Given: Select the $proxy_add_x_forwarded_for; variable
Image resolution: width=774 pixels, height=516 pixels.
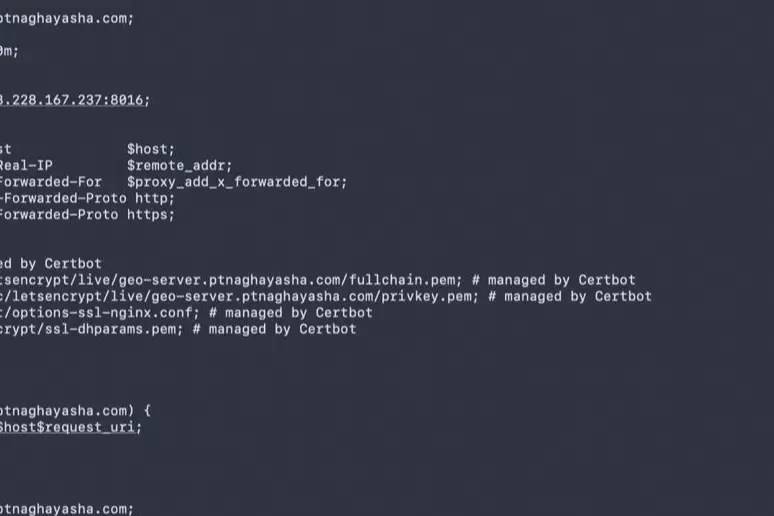Looking at the screenshot, I should pos(237,182).
